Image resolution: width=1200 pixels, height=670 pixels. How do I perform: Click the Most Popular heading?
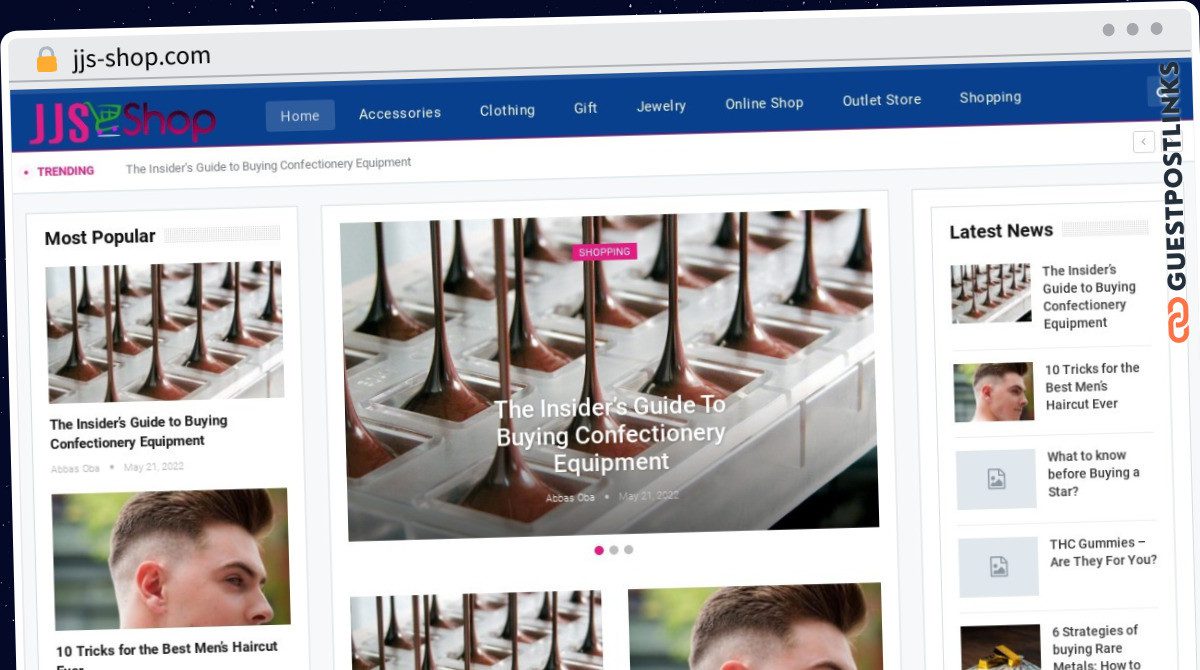(x=100, y=237)
